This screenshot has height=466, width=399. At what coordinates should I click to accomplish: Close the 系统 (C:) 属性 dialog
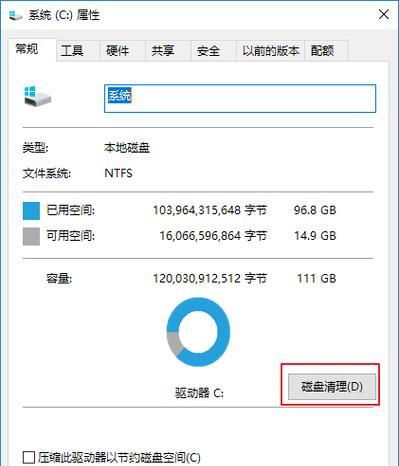click(384, 14)
